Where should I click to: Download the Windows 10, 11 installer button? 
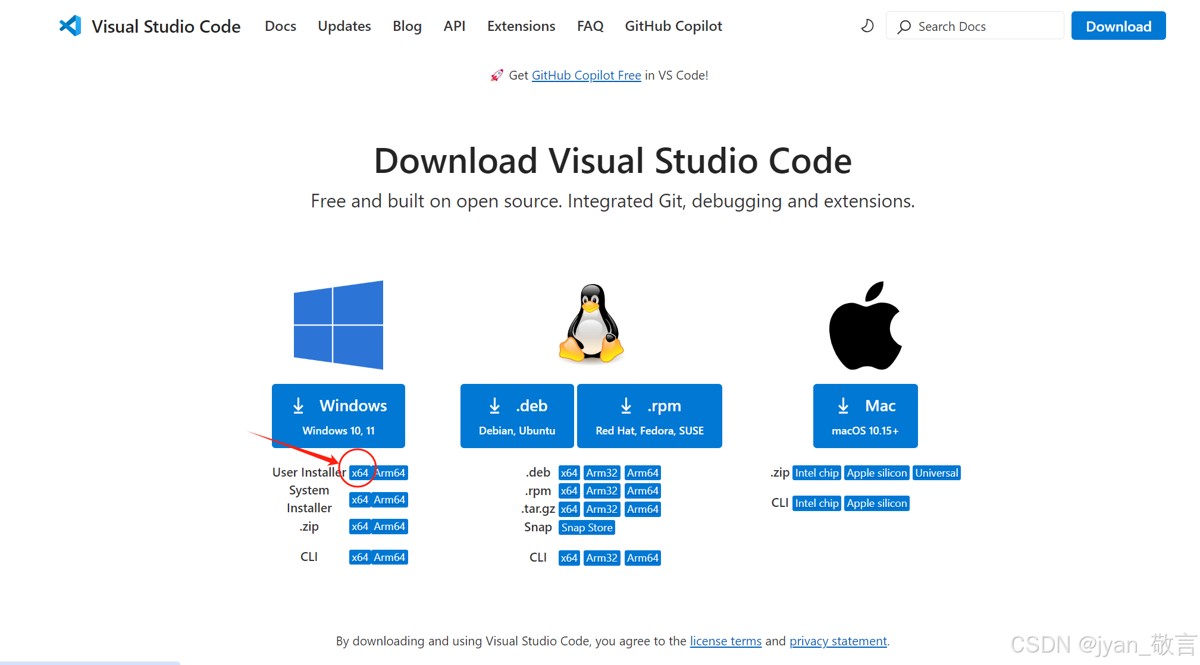(x=338, y=416)
